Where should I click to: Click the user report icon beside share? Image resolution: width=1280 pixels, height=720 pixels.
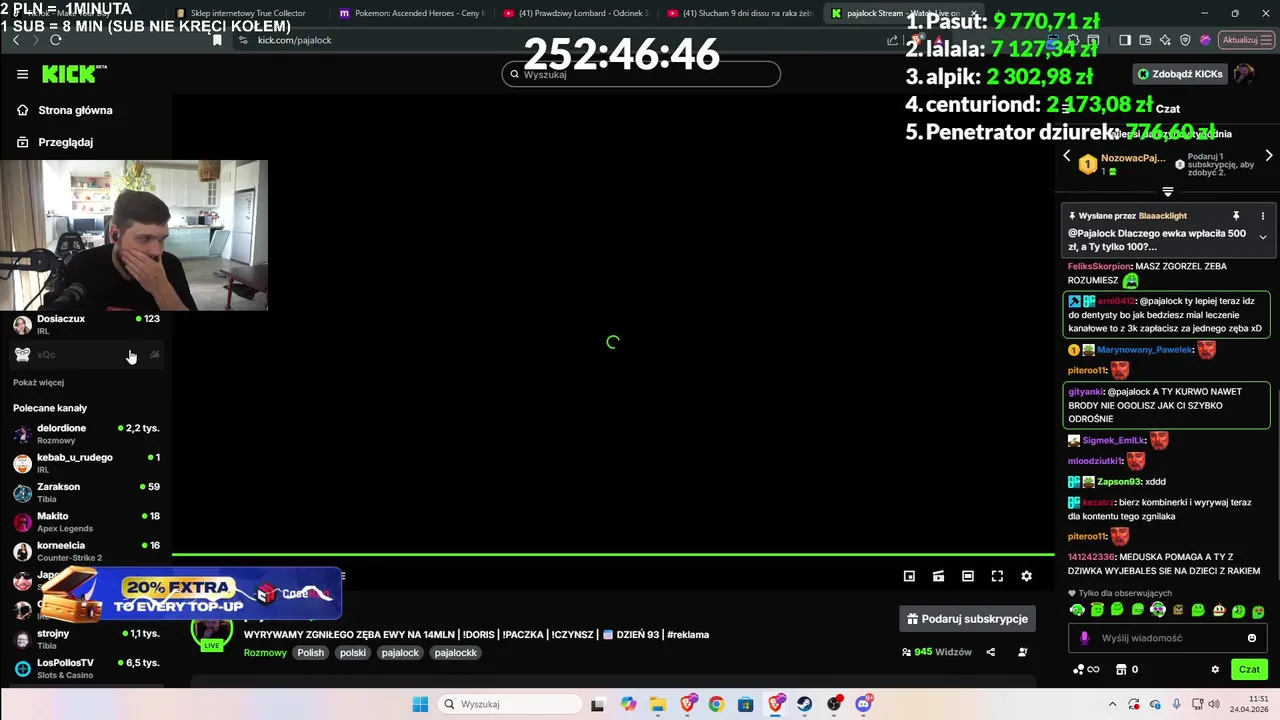click(1022, 652)
